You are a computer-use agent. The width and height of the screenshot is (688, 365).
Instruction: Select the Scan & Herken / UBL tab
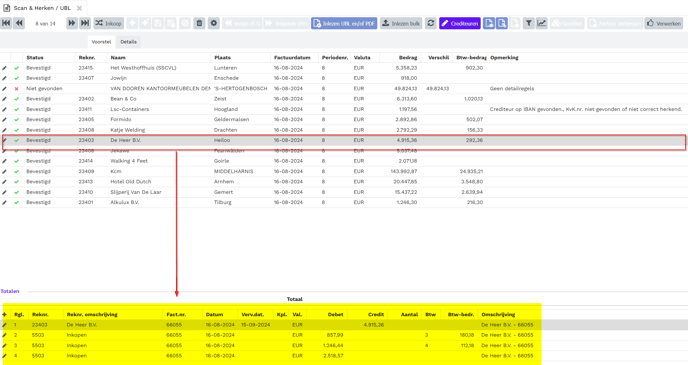42,8
